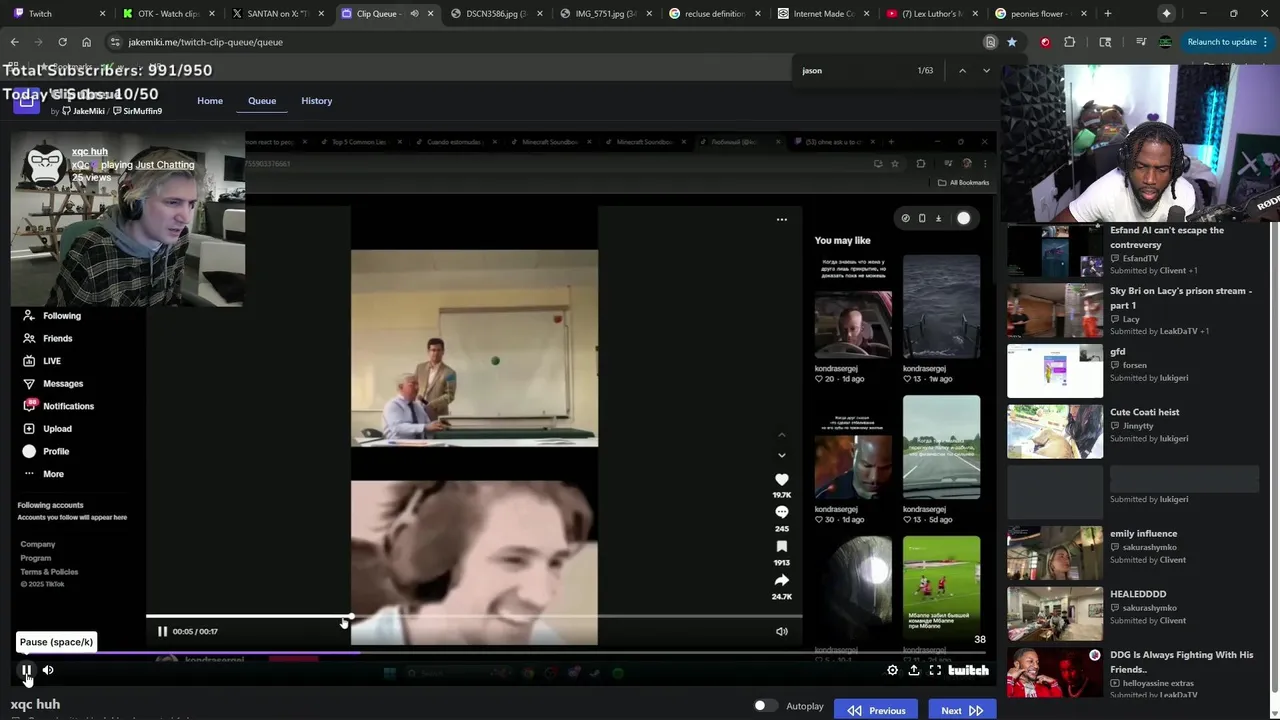Open Notifications in TikTok sidebar

(58, 406)
